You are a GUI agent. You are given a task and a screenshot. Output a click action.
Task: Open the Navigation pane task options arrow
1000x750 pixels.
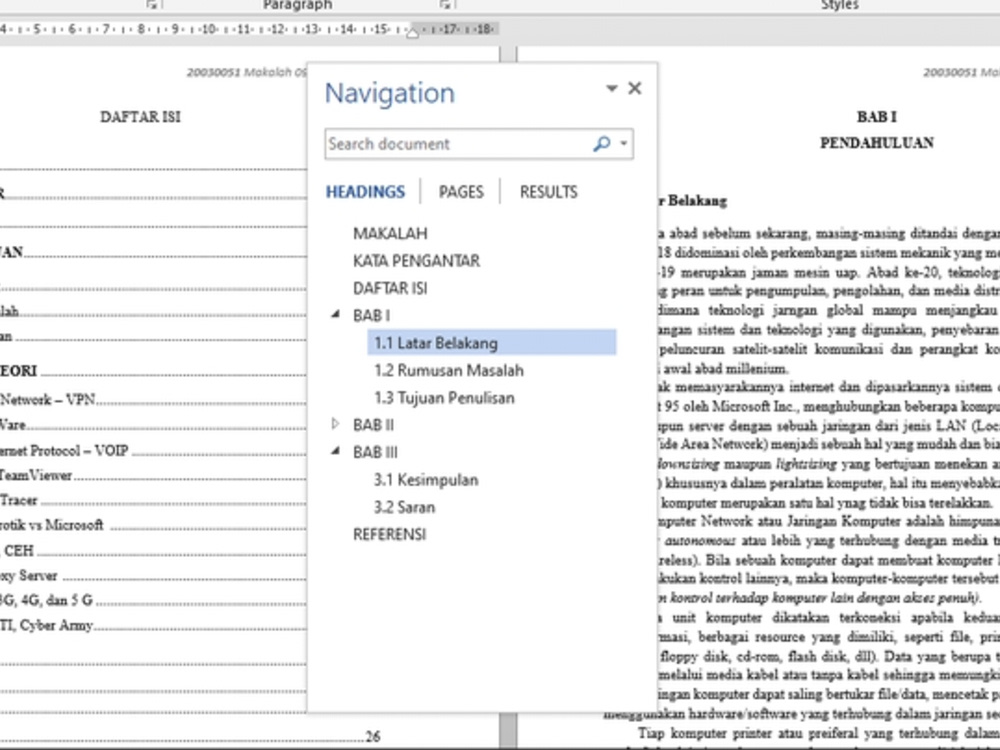(612, 88)
